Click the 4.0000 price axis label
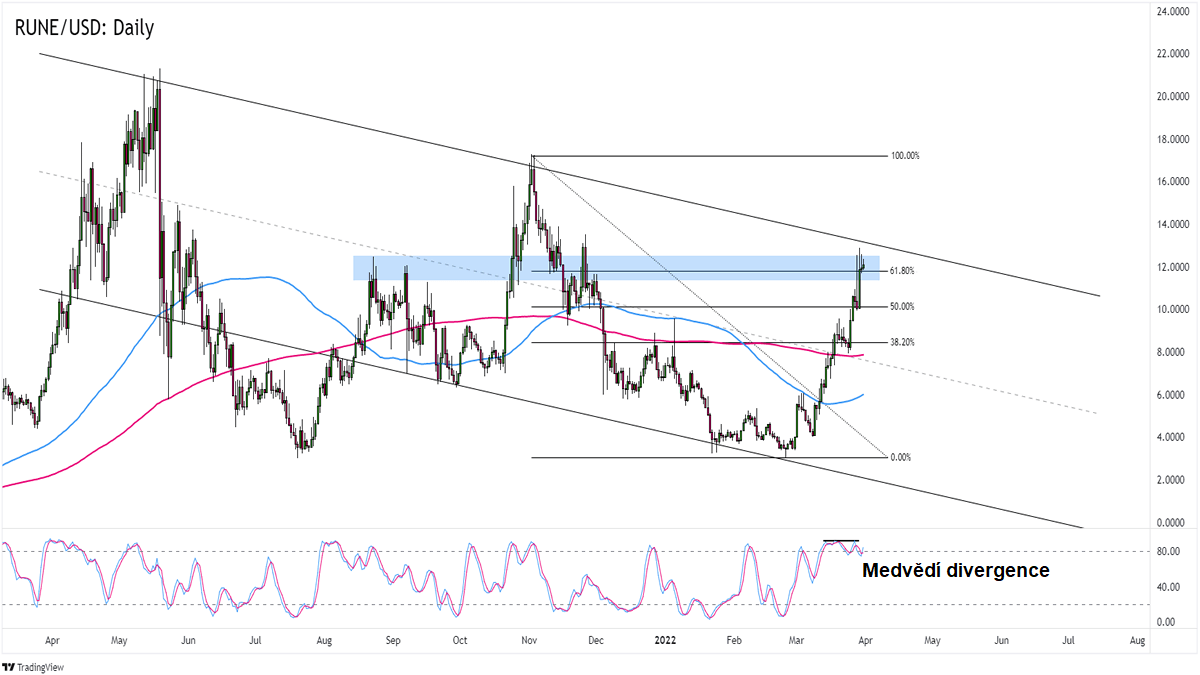 tap(1169, 437)
